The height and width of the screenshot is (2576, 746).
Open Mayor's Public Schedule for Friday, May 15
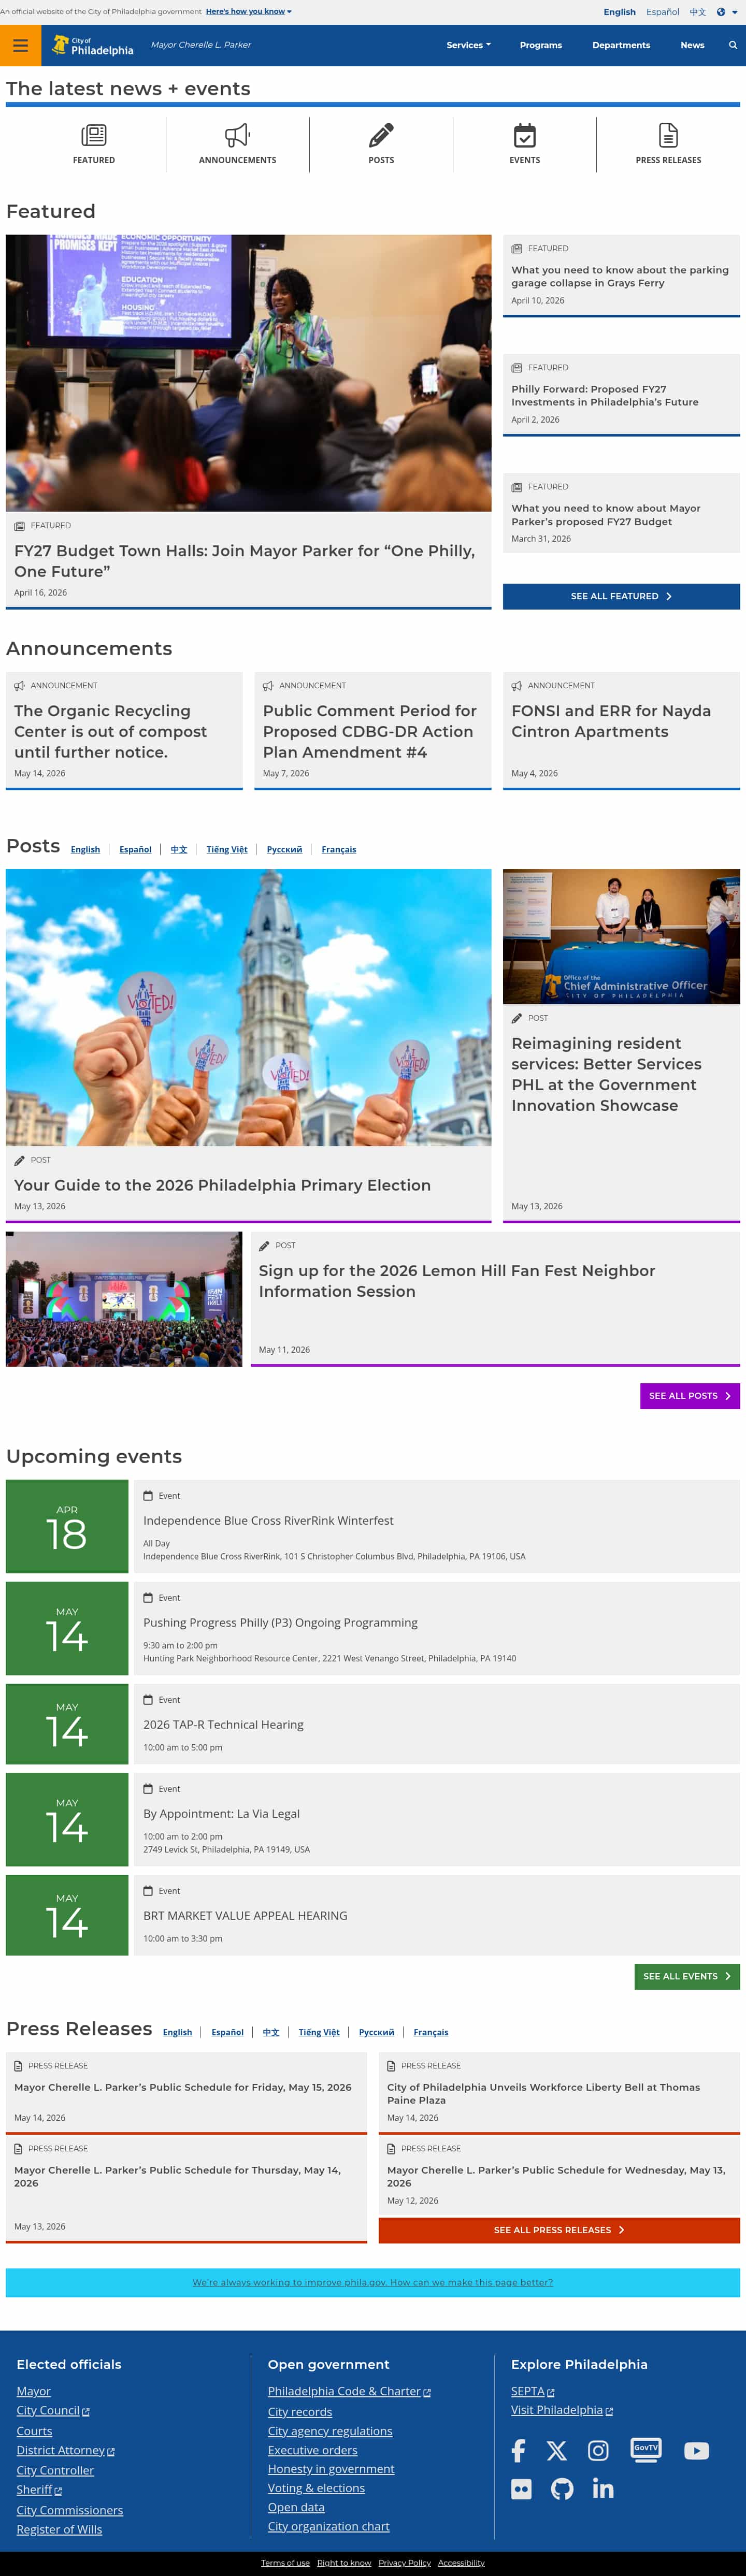(x=183, y=2087)
